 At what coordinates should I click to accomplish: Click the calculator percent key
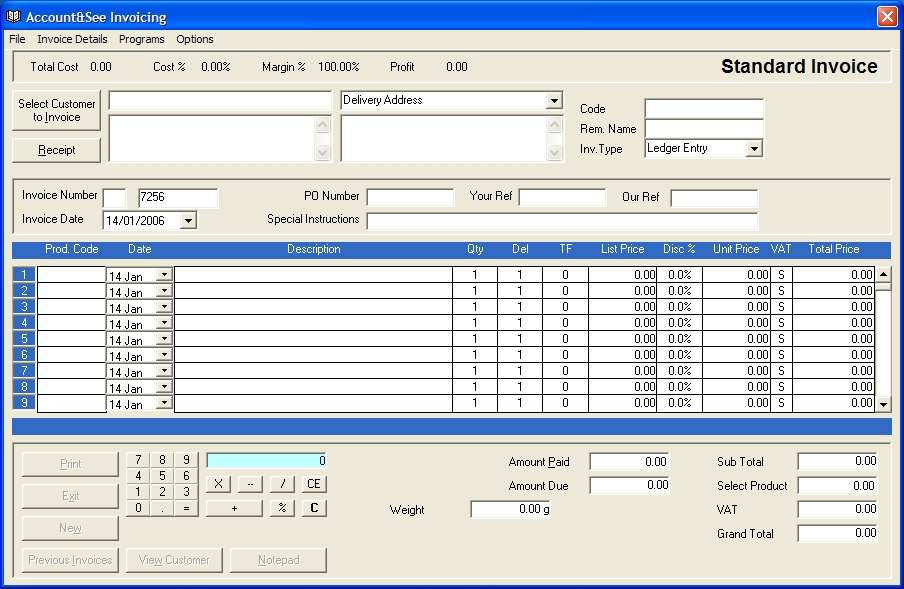tap(282, 508)
